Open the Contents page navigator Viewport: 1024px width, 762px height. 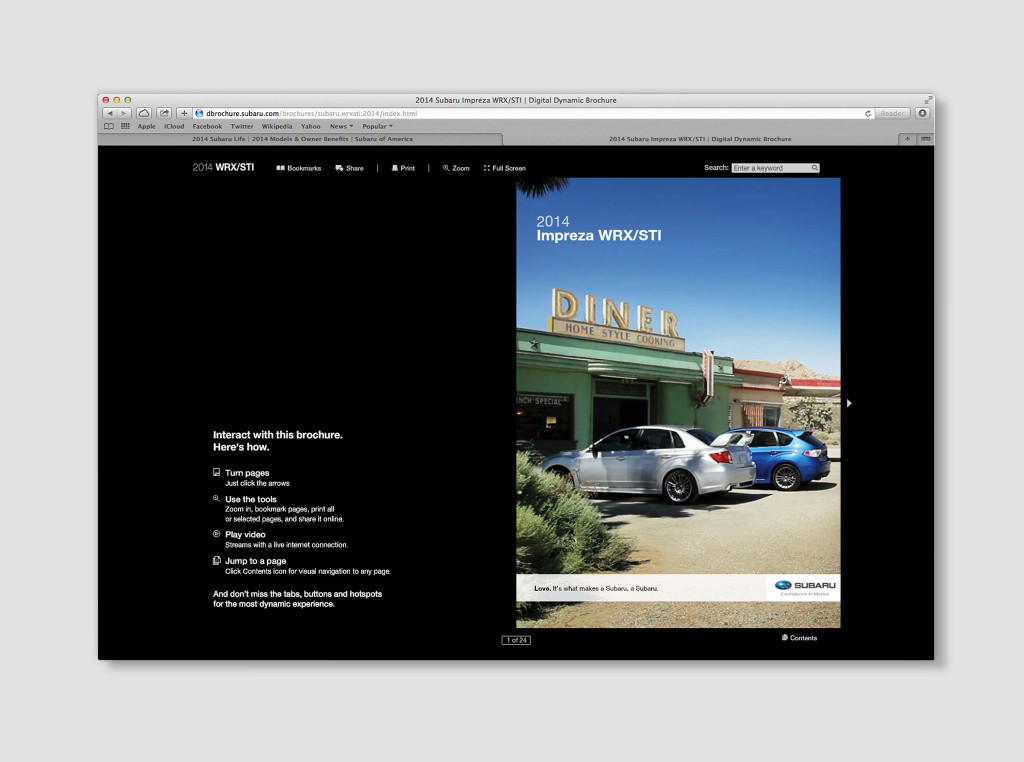[x=799, y=638]
